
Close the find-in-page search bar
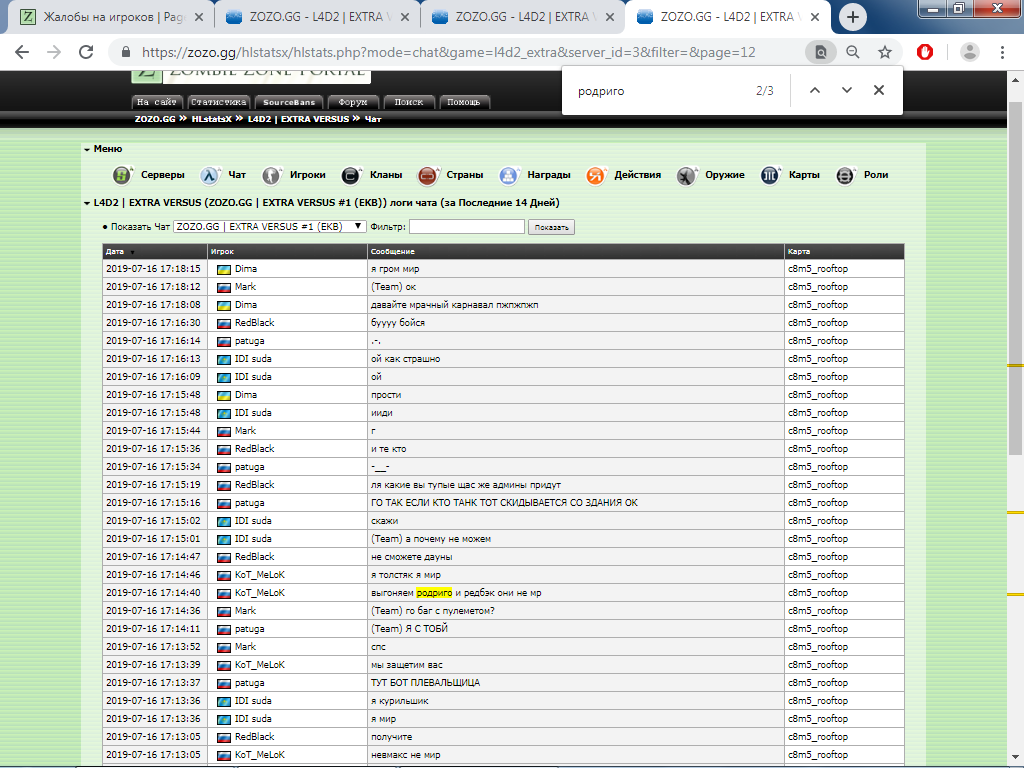(879, 90)
